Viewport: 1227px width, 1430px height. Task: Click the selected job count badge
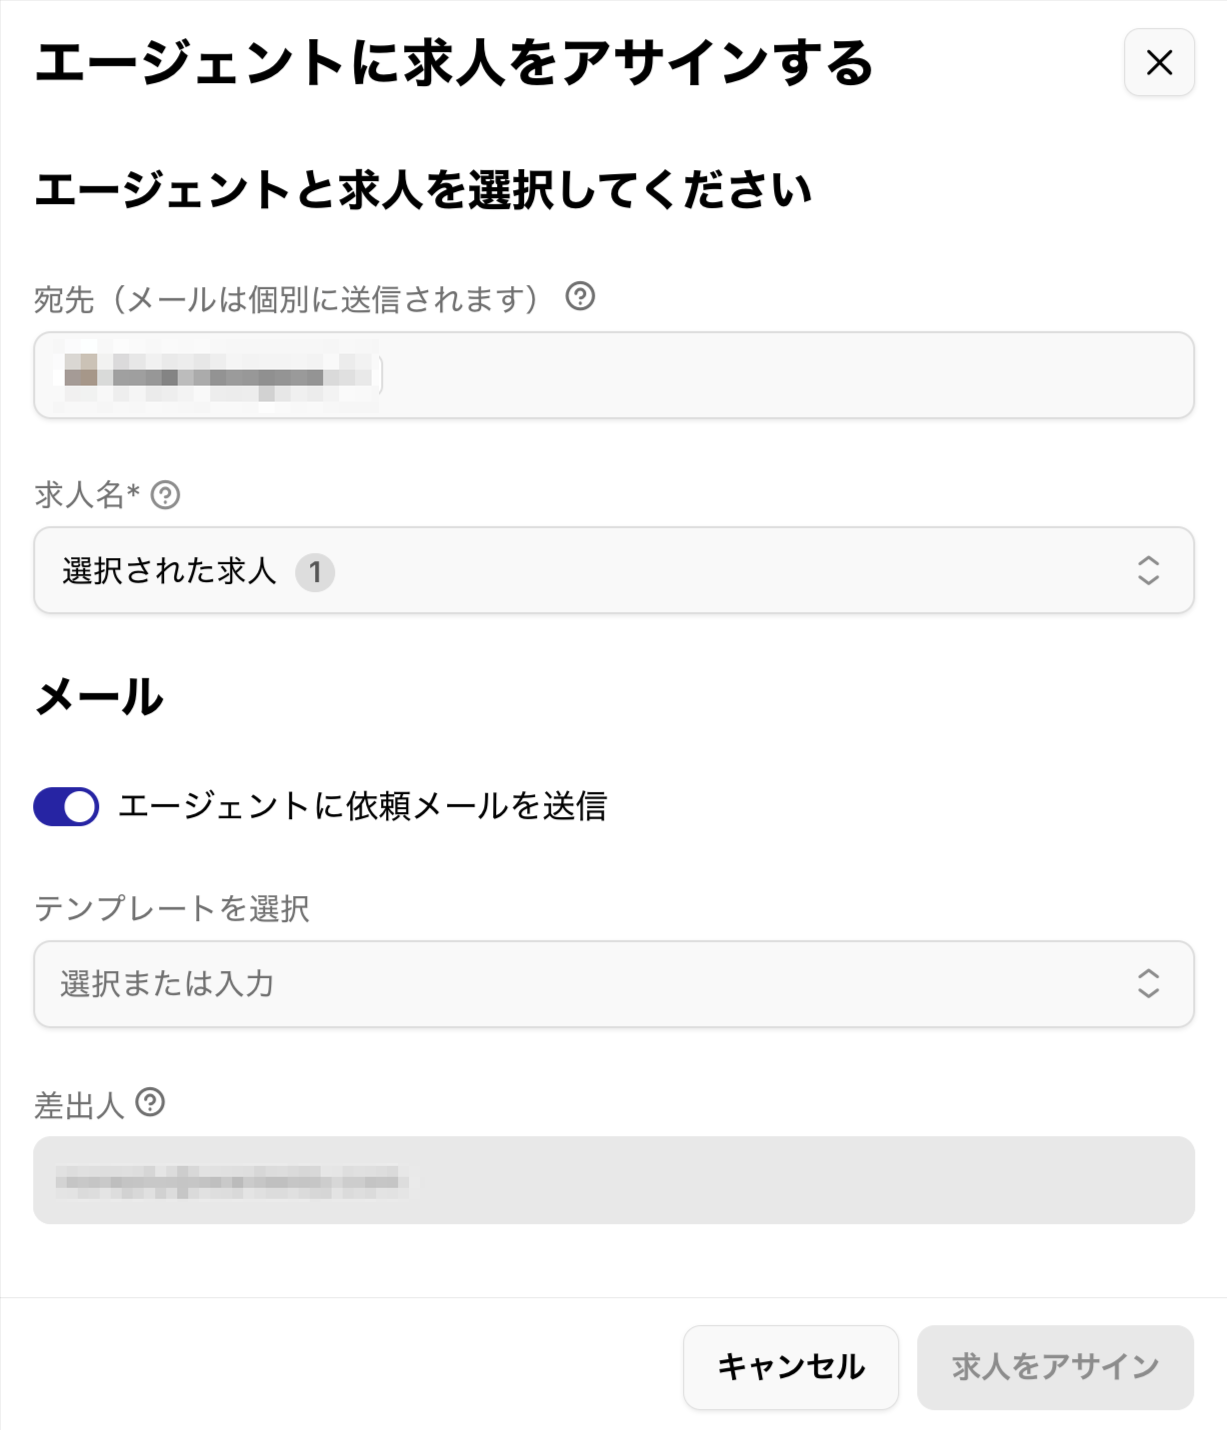tap(315, 572)
